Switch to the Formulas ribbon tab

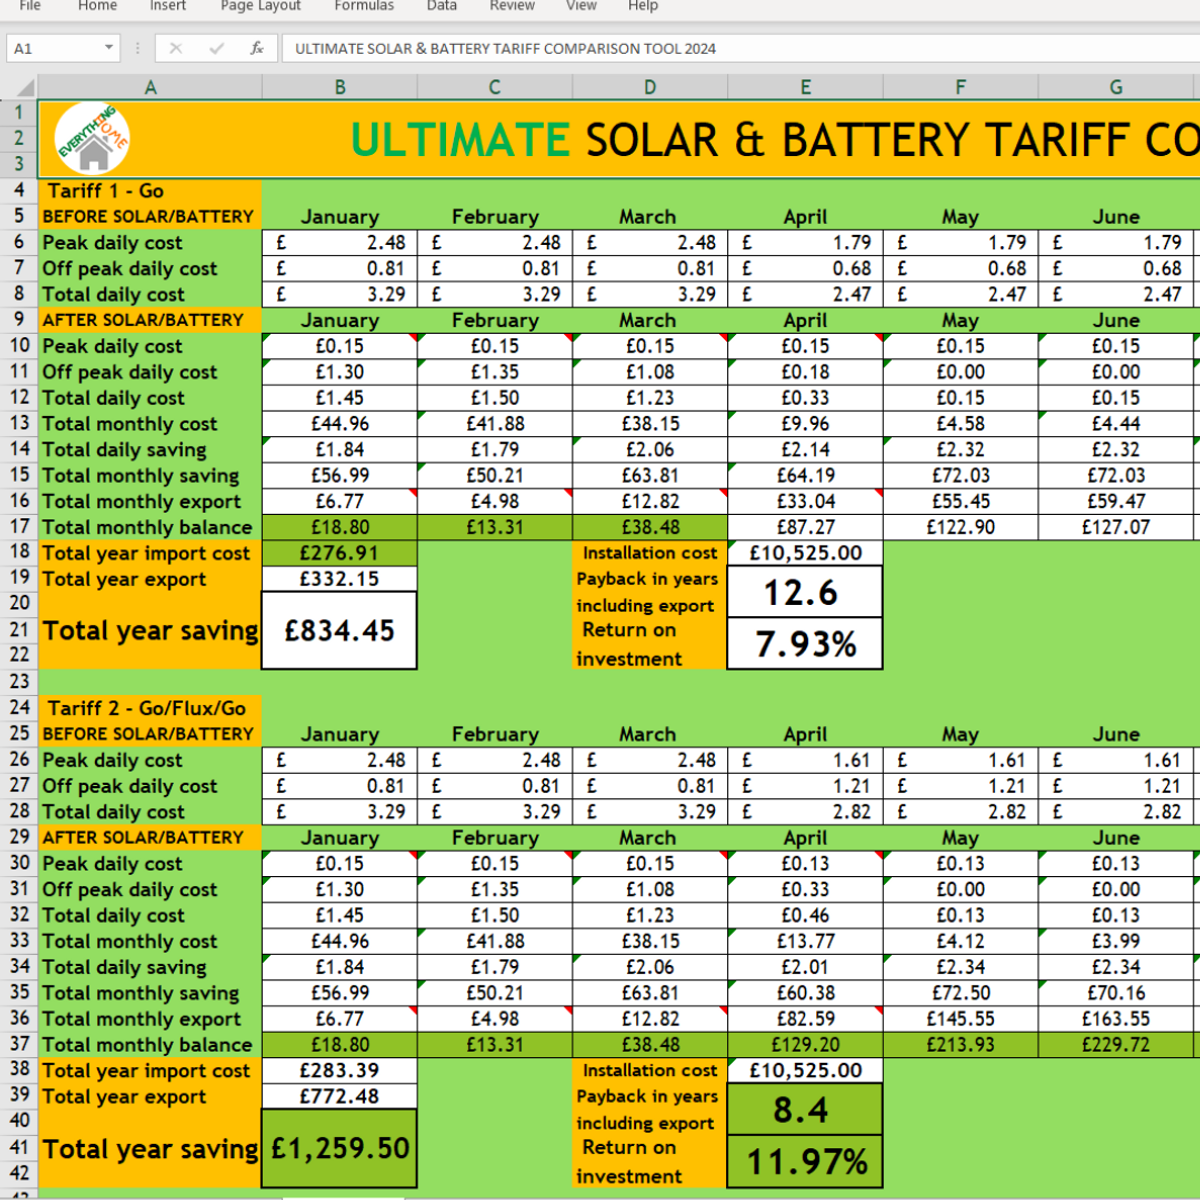tap(364, 6)
